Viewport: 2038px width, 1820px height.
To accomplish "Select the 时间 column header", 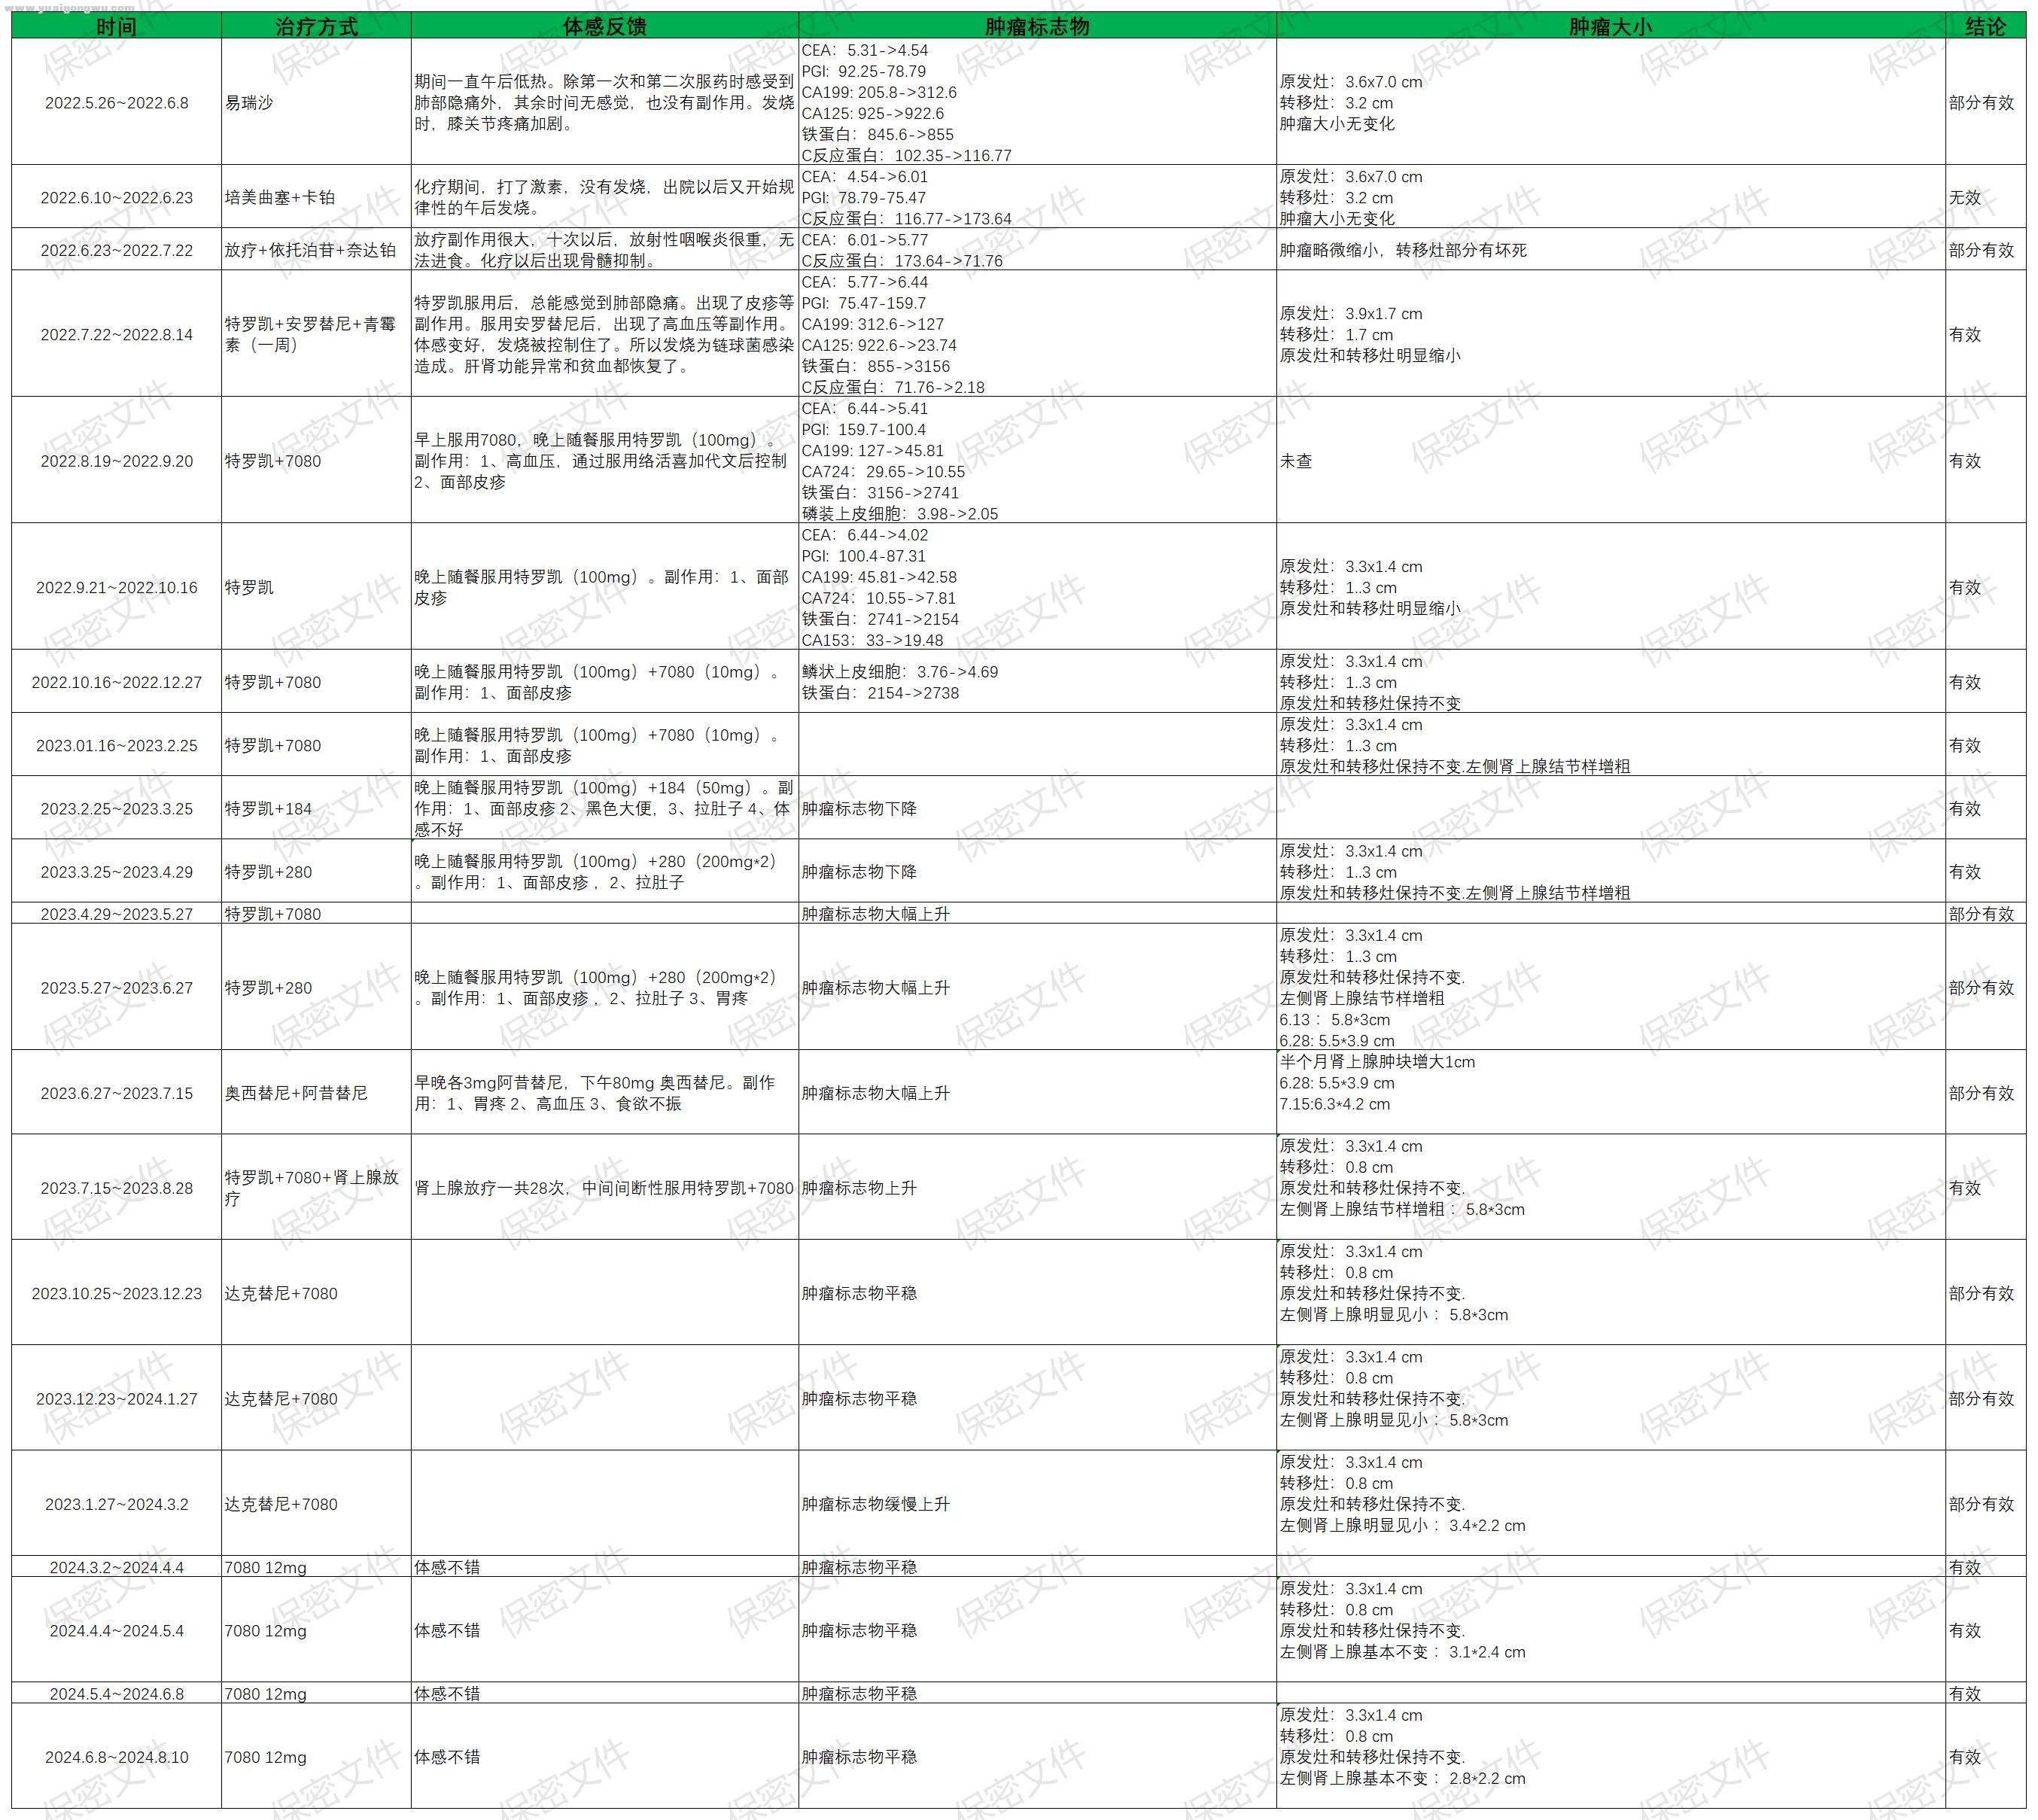I will [117, 26].
